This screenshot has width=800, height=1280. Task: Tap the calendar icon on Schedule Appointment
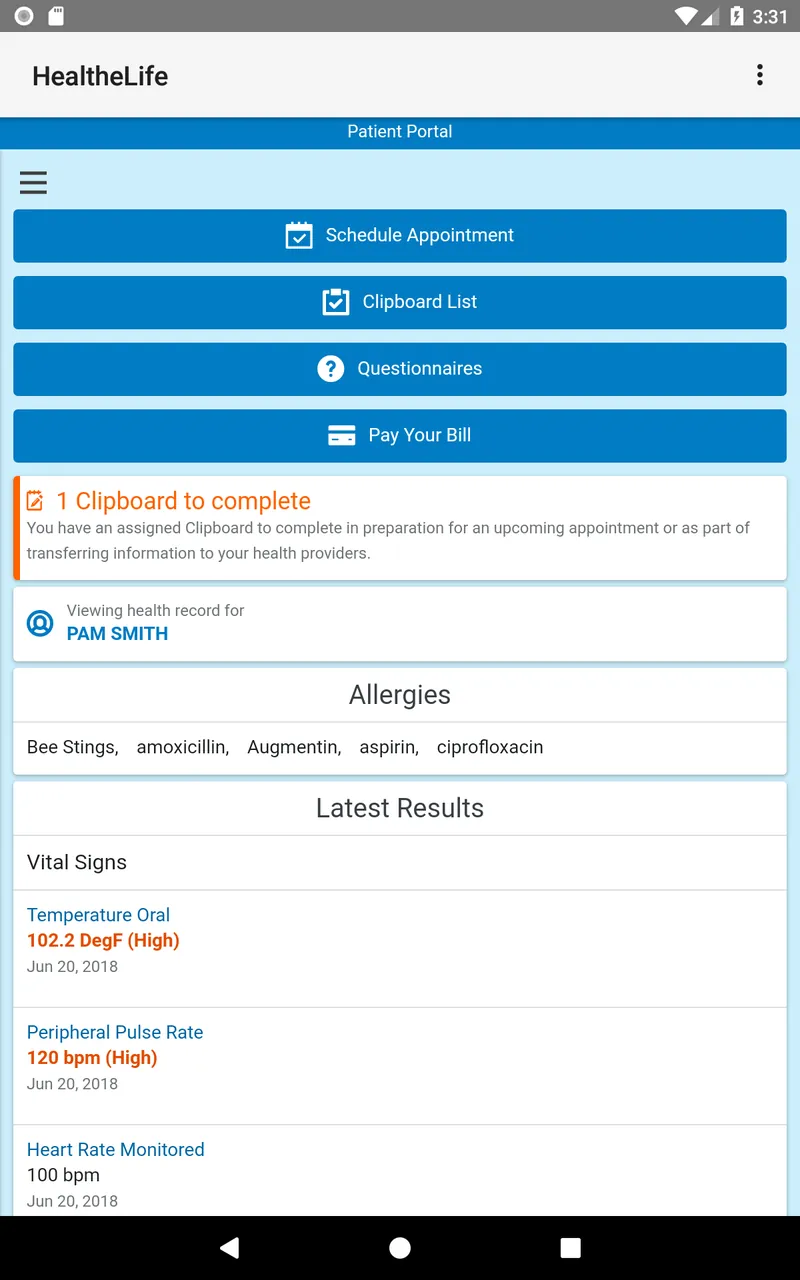point(299,235)
